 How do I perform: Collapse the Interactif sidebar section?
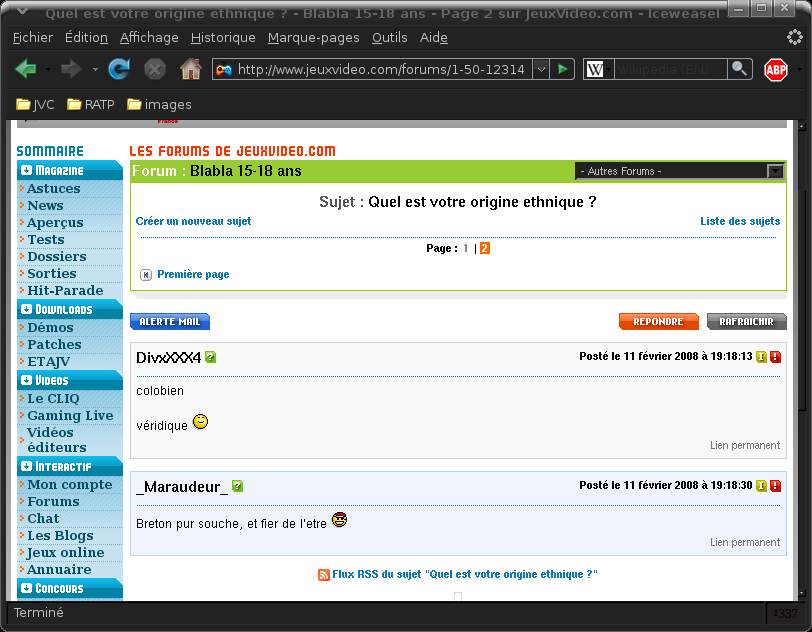point(26,466)
